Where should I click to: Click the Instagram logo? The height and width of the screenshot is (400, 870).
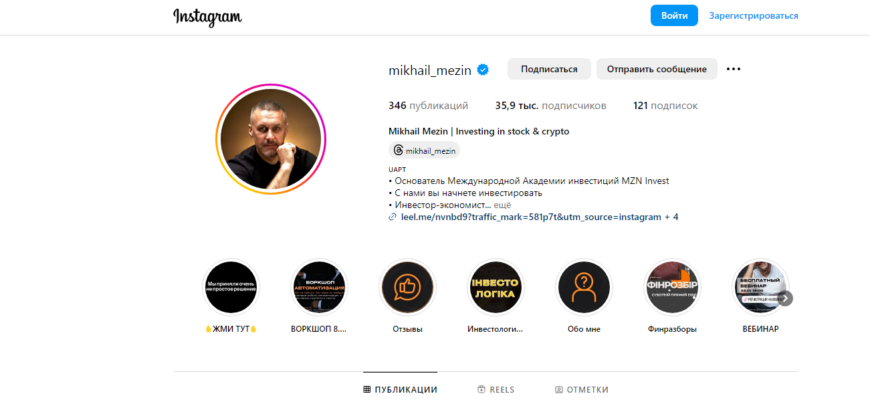208,16
